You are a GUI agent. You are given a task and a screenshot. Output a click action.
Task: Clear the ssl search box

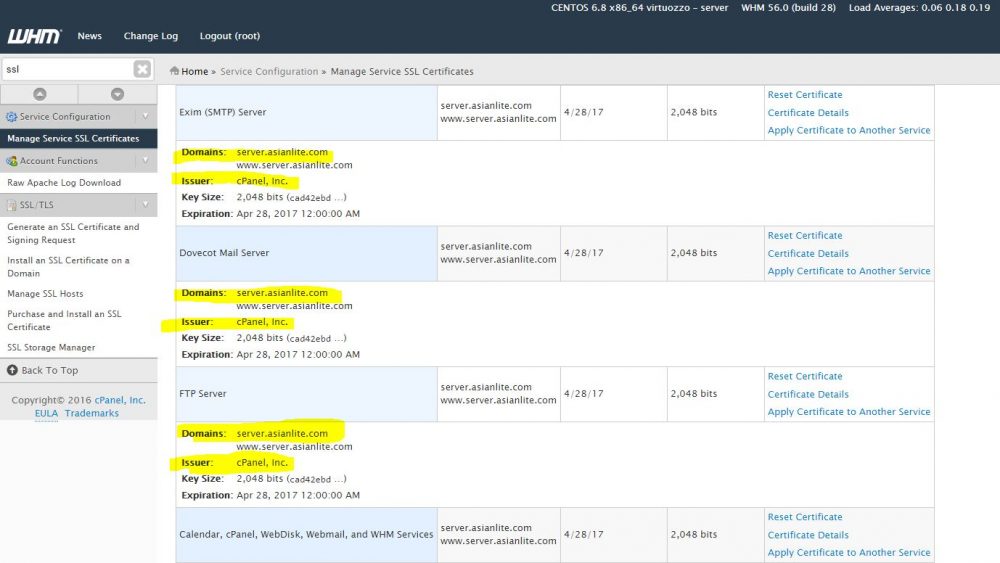tap(142, 69)
